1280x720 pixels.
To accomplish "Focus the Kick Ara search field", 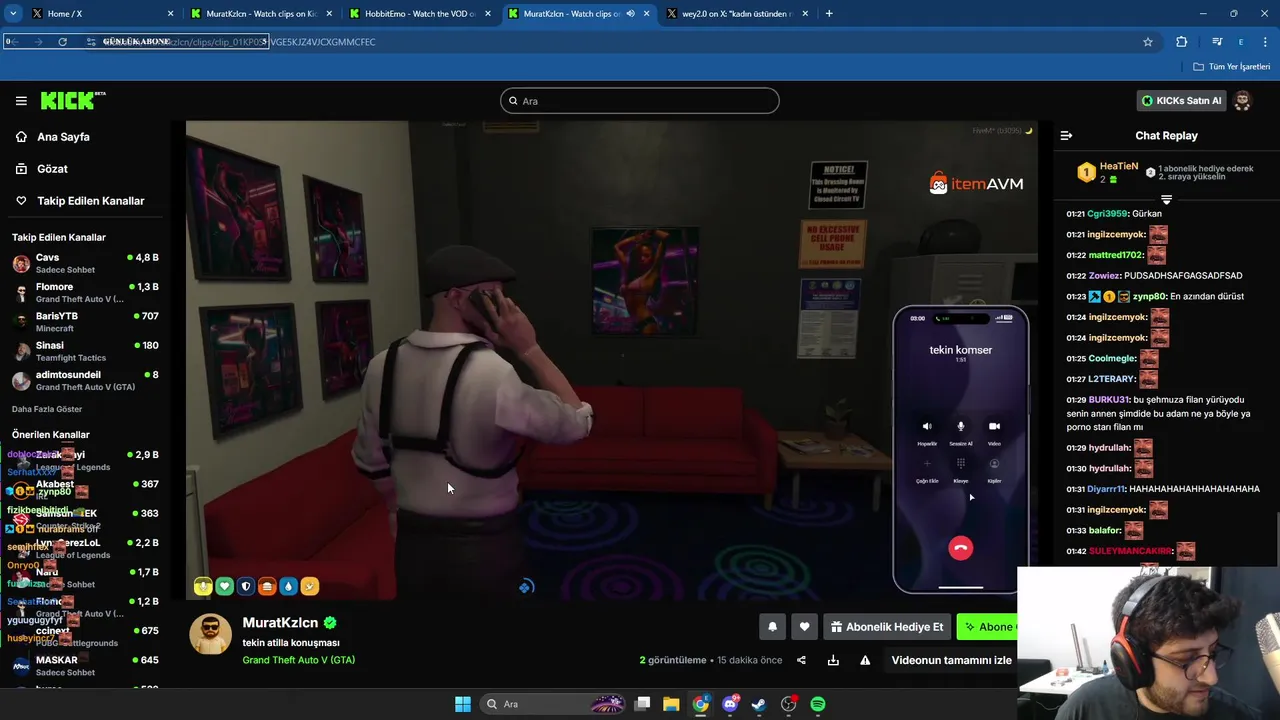I will 640,101.
